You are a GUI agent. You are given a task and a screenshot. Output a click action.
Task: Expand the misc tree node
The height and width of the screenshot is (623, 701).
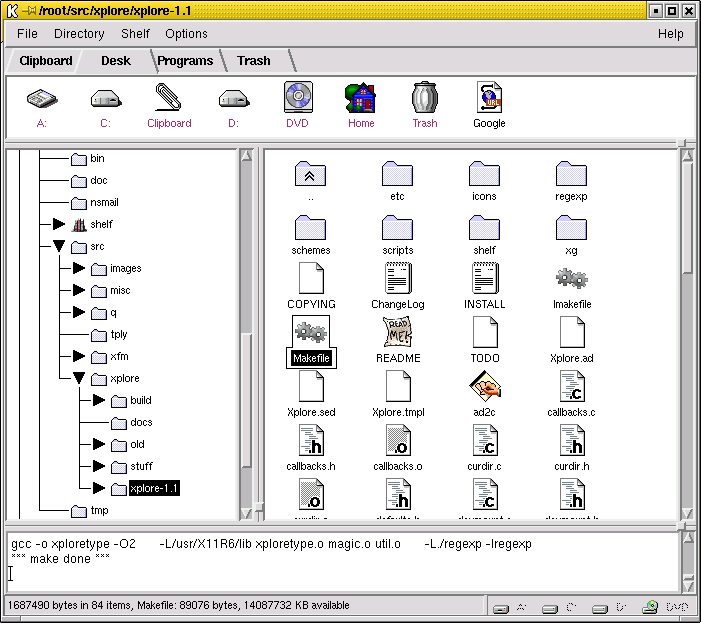79,290
